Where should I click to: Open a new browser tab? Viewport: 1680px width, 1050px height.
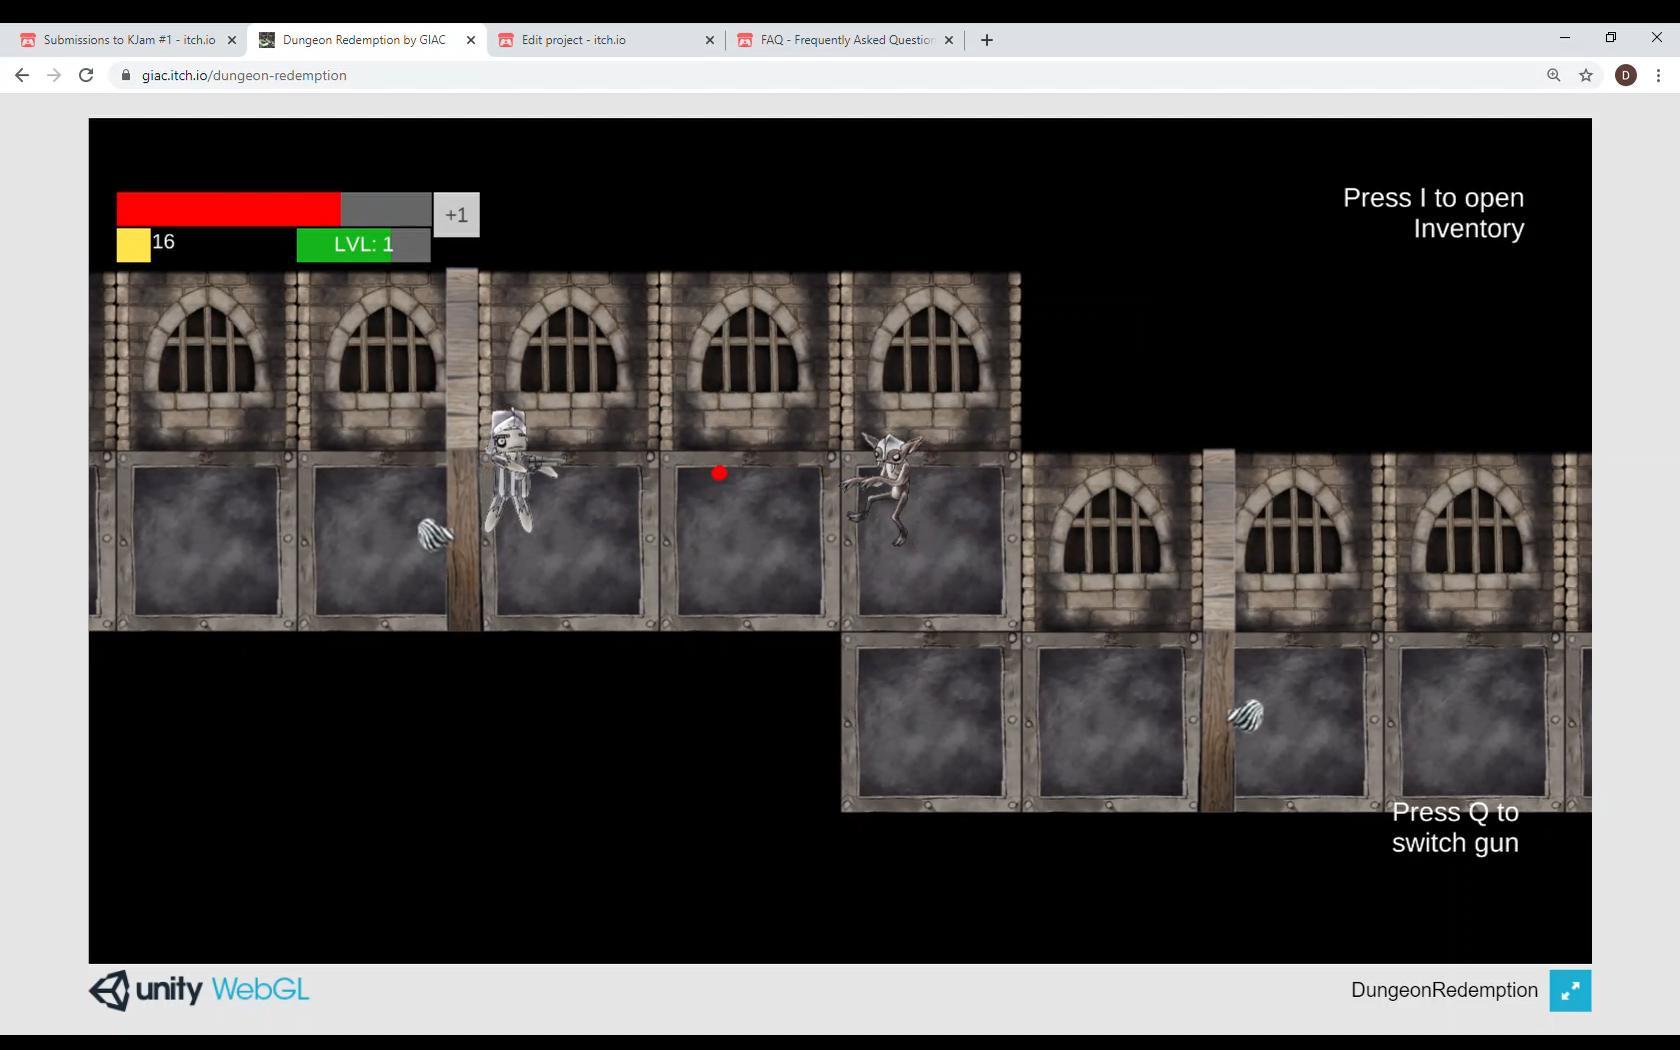[987, 40]
